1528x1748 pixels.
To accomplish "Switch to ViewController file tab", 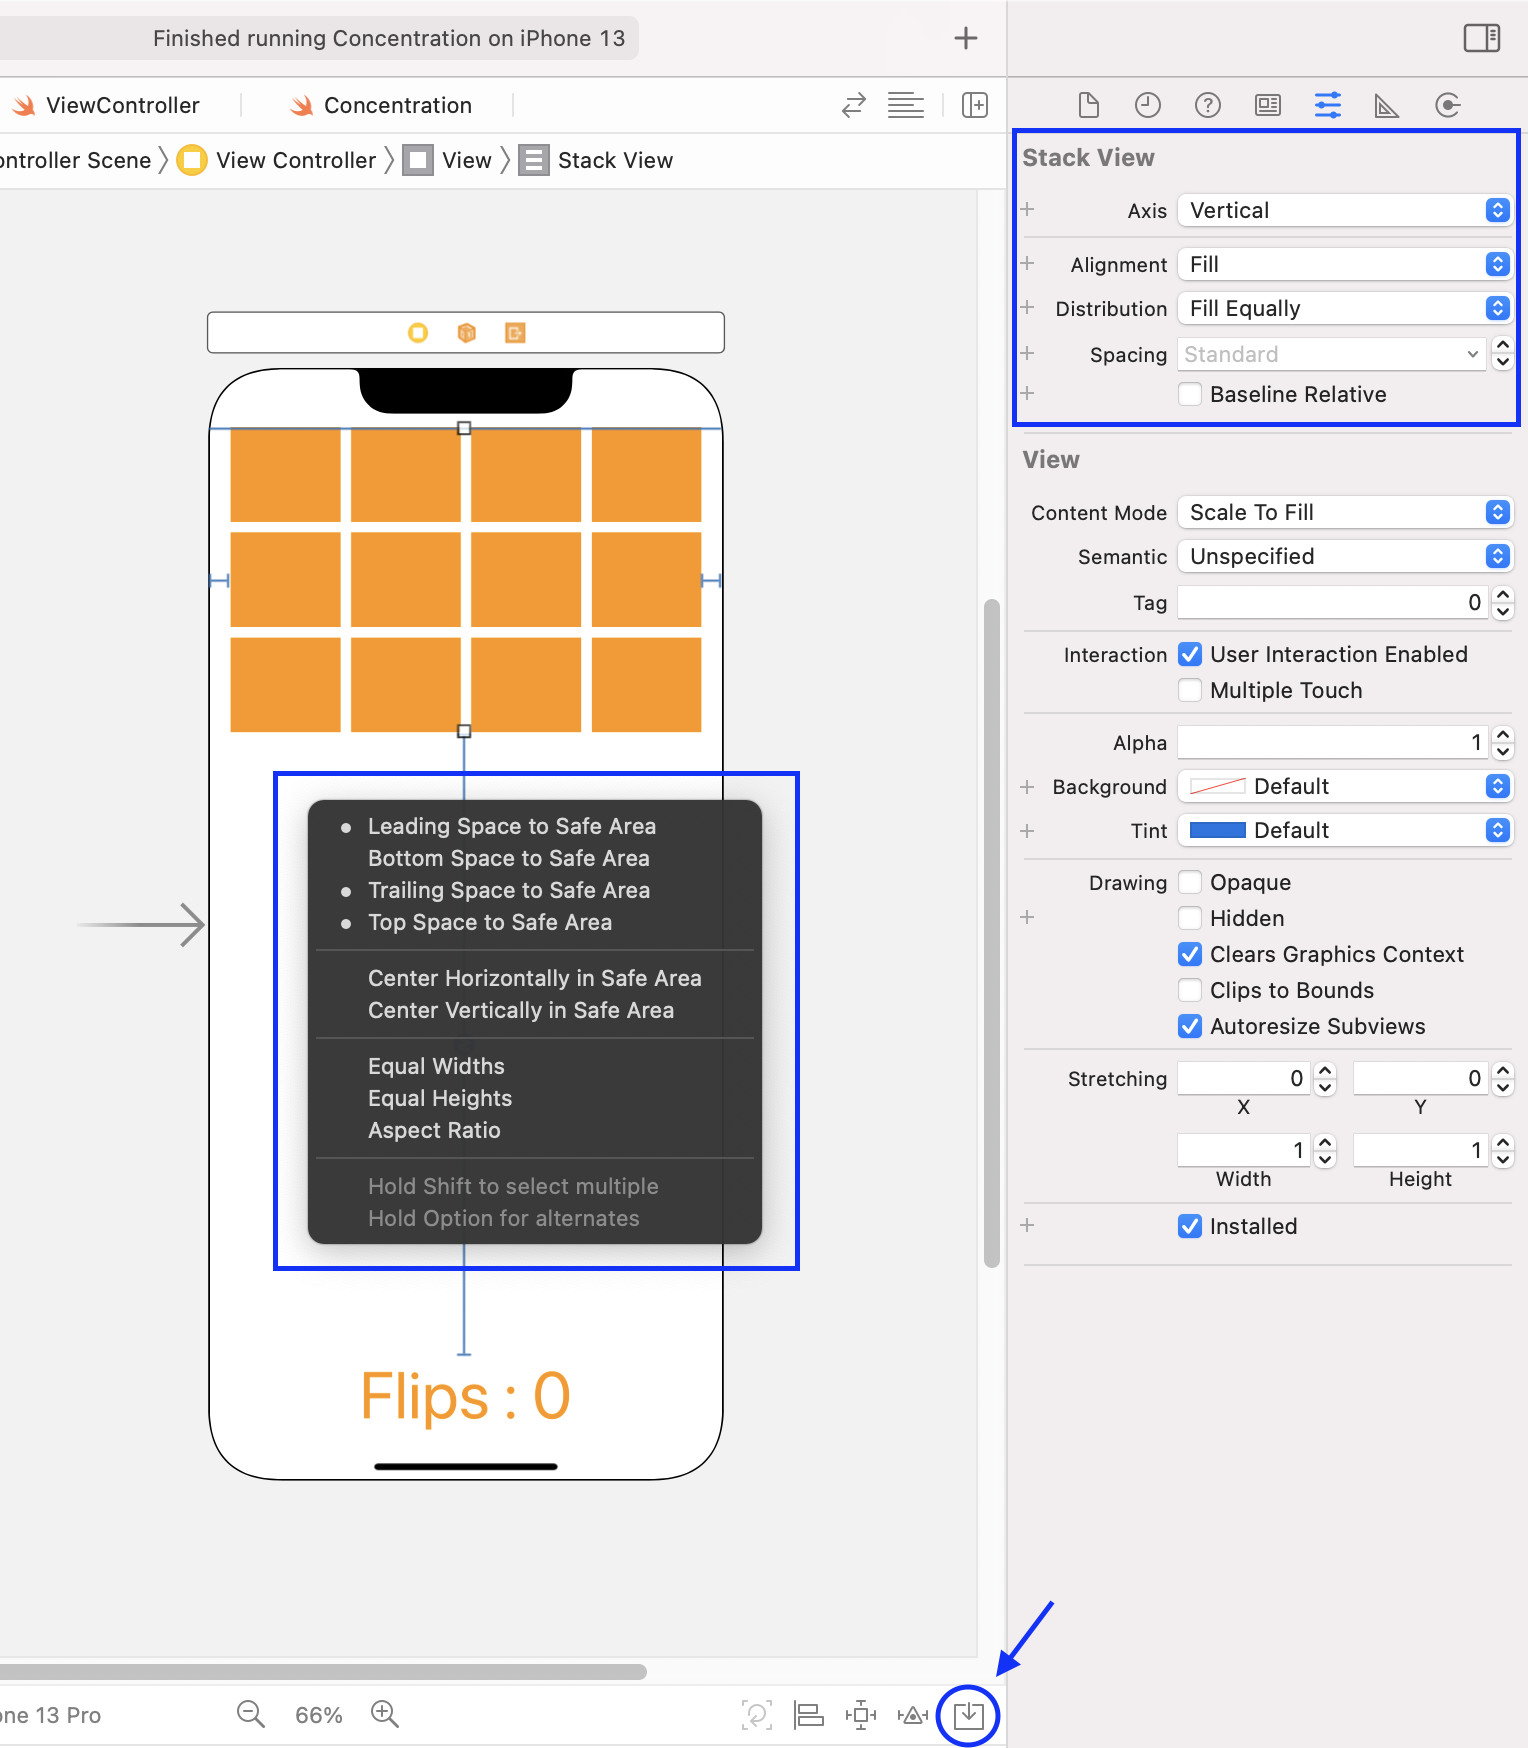I will [106, 105].
